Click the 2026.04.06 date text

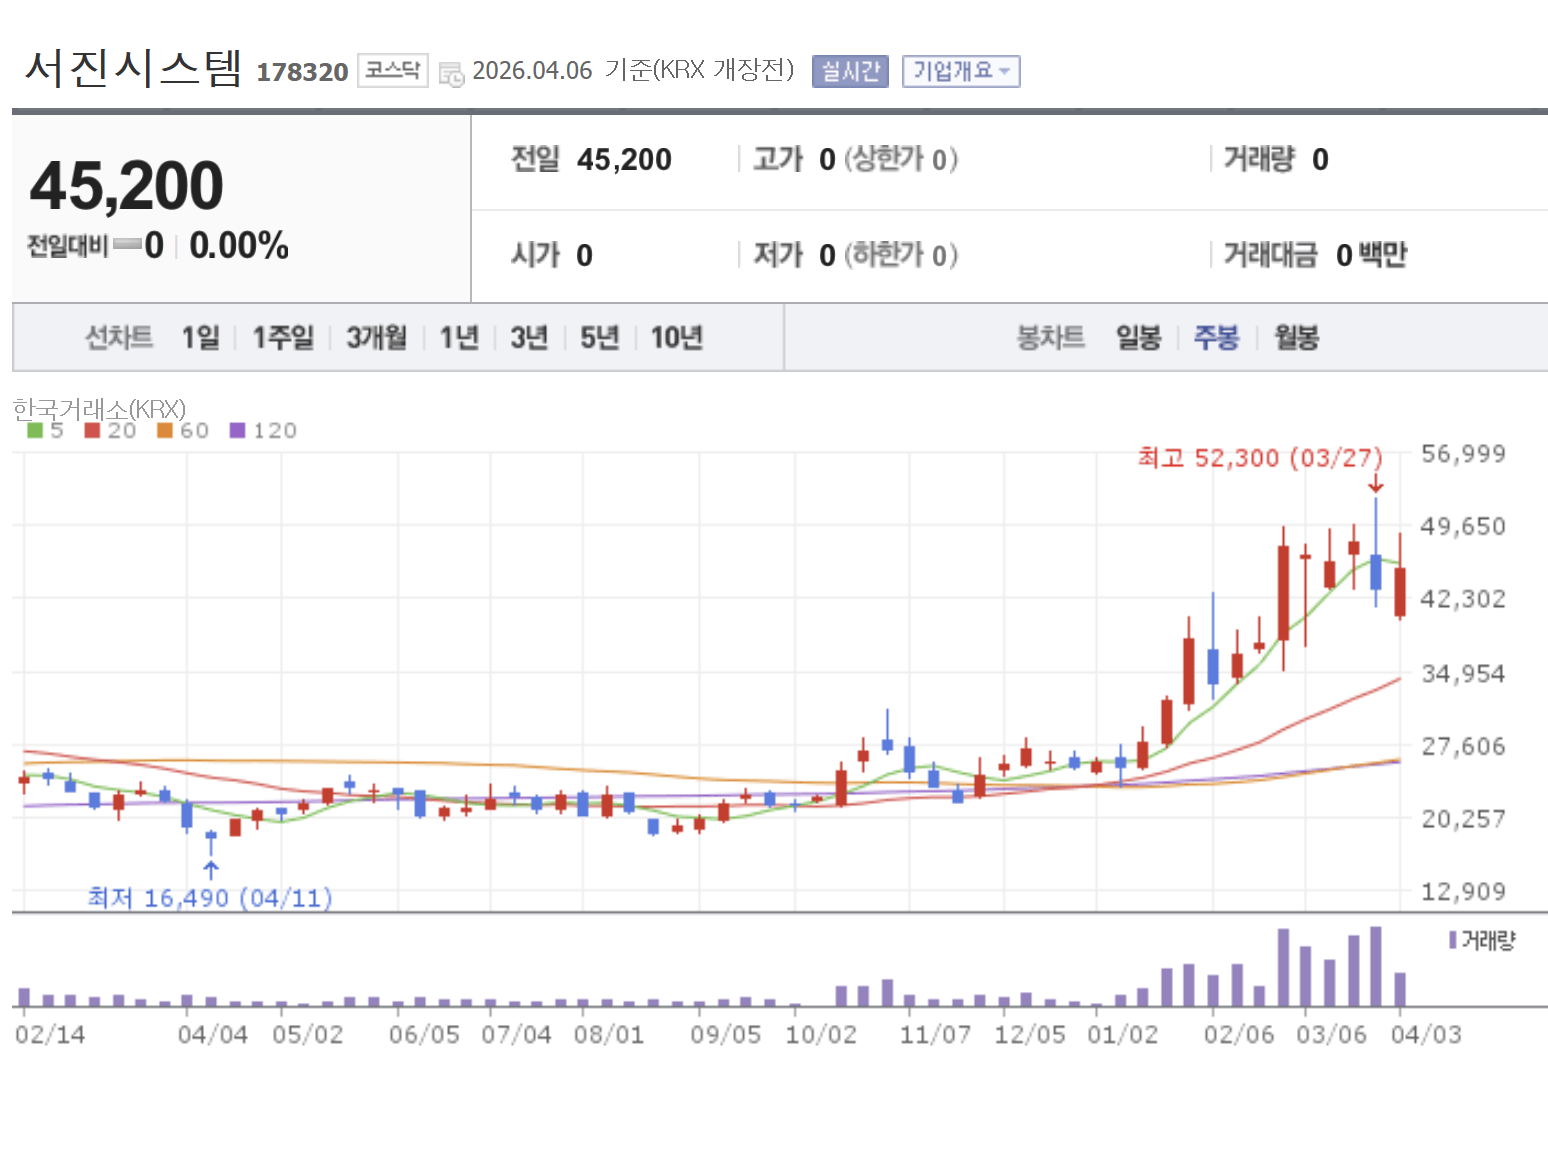[x=532, y=71]
